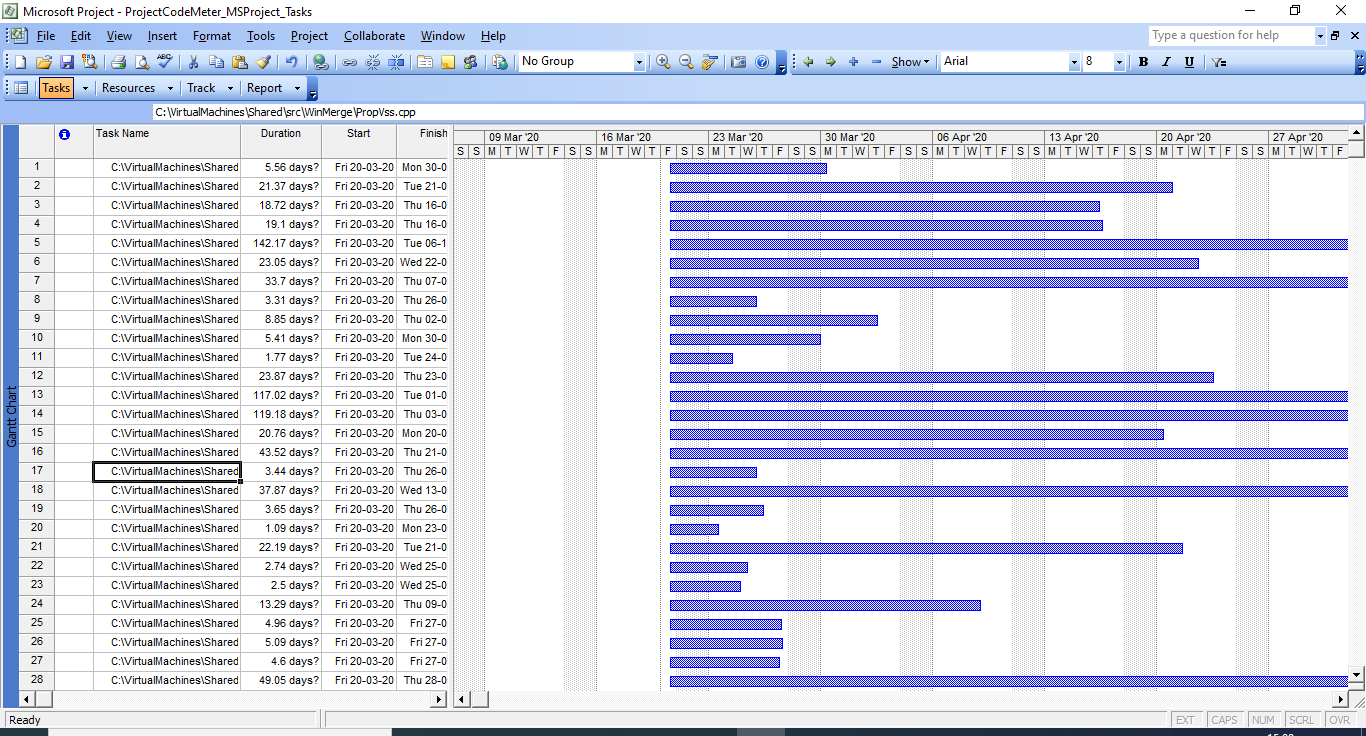Viewport: 1366px width, 736px height.
Task: Toggle Italic formatting
Action: click(1166, 62)
